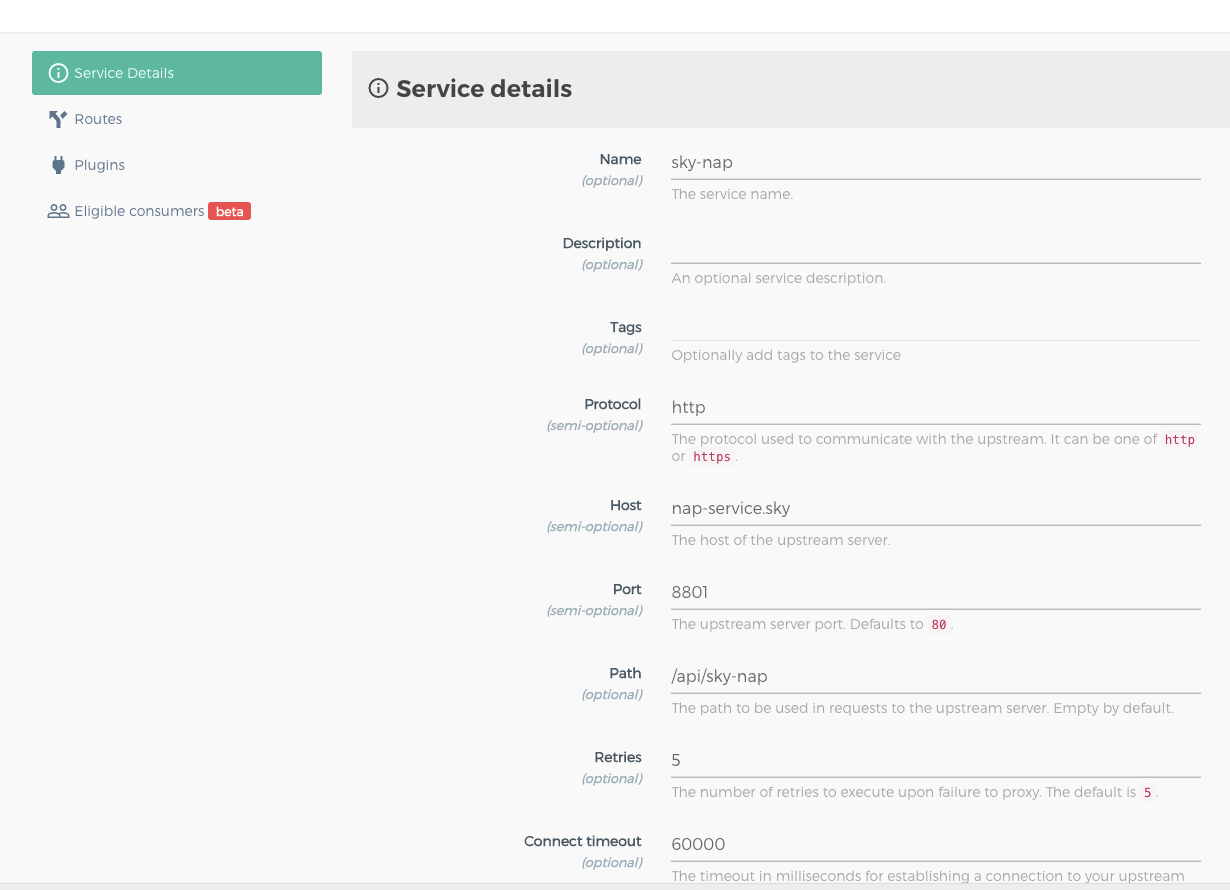Open the Plugins section
The image size is (1230, 890).
click(99, 165)
